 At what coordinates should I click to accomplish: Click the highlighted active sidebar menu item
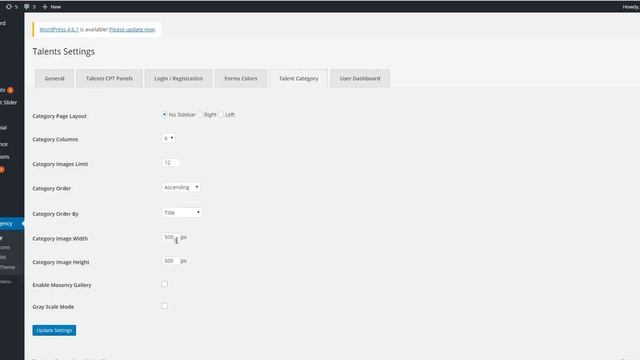pyautogui.click(x=11, y=224)
